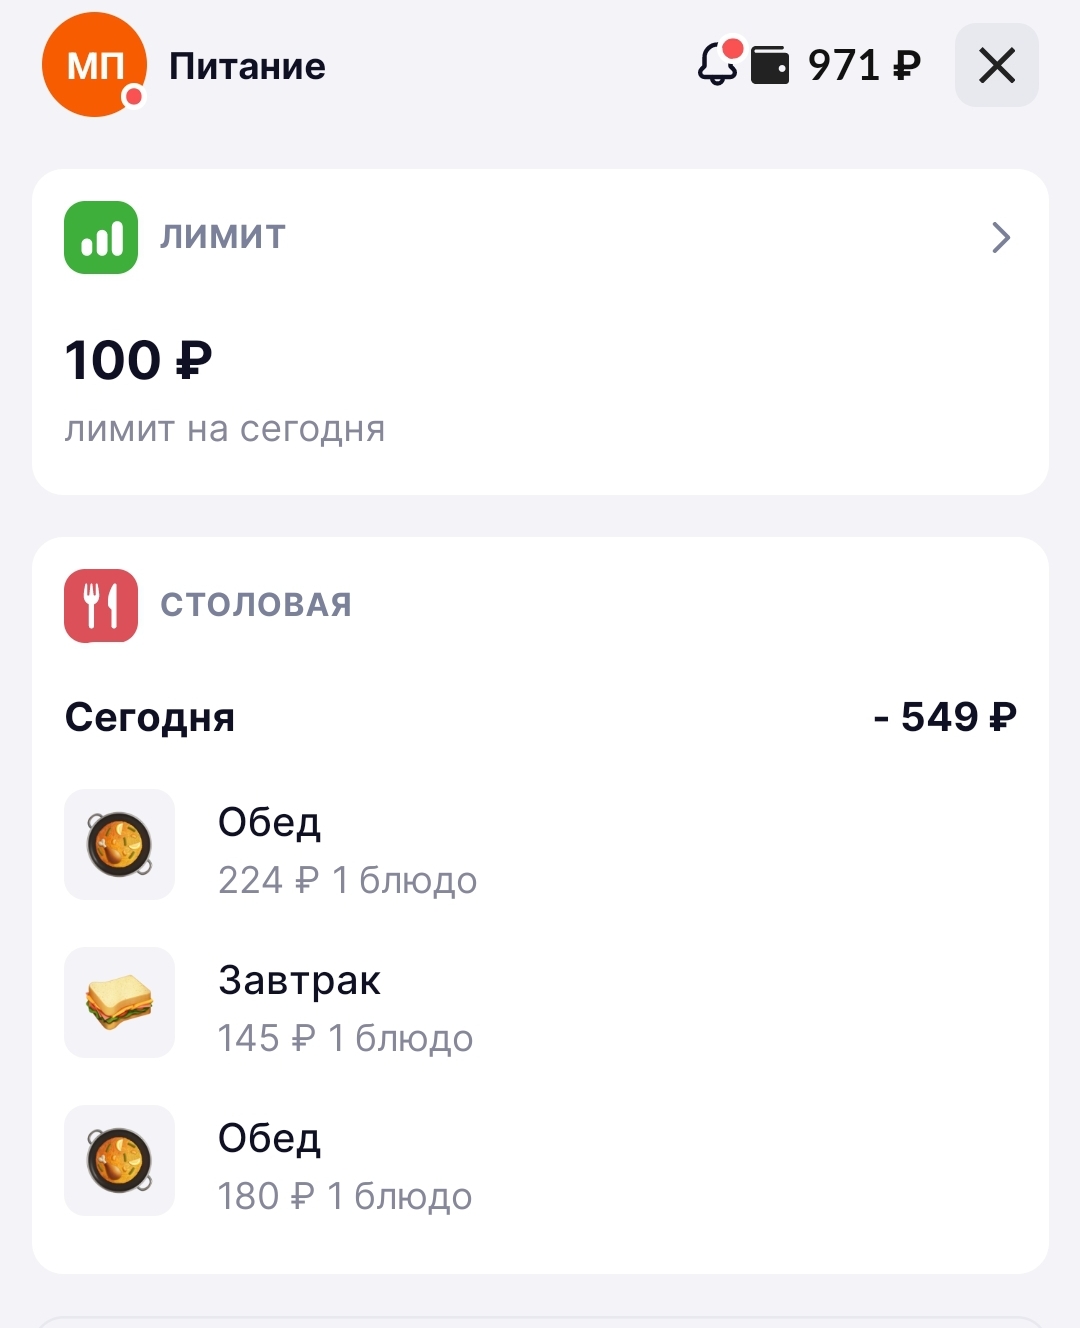The width and height of the screenshot is (1080, 1328).
Task: Open the Обед 224 ₽ entry
Action: click(540, 845)
